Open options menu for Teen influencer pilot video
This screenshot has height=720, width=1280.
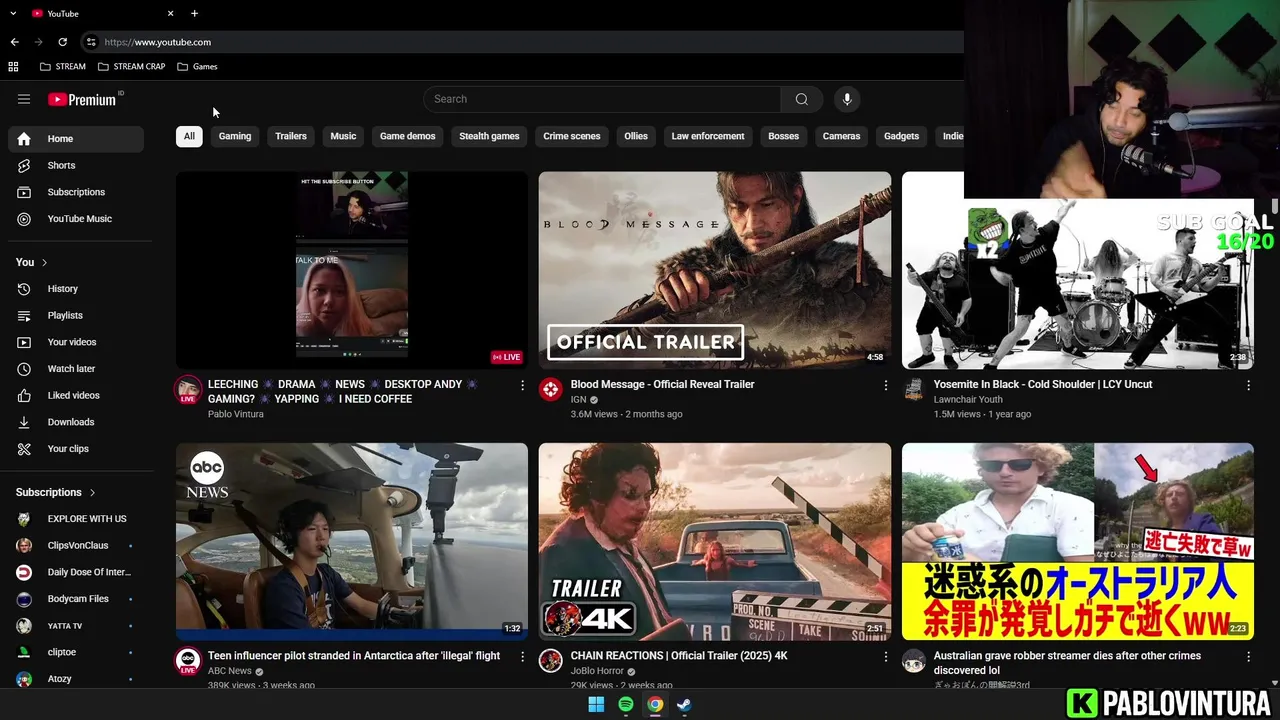pos(522,657)
